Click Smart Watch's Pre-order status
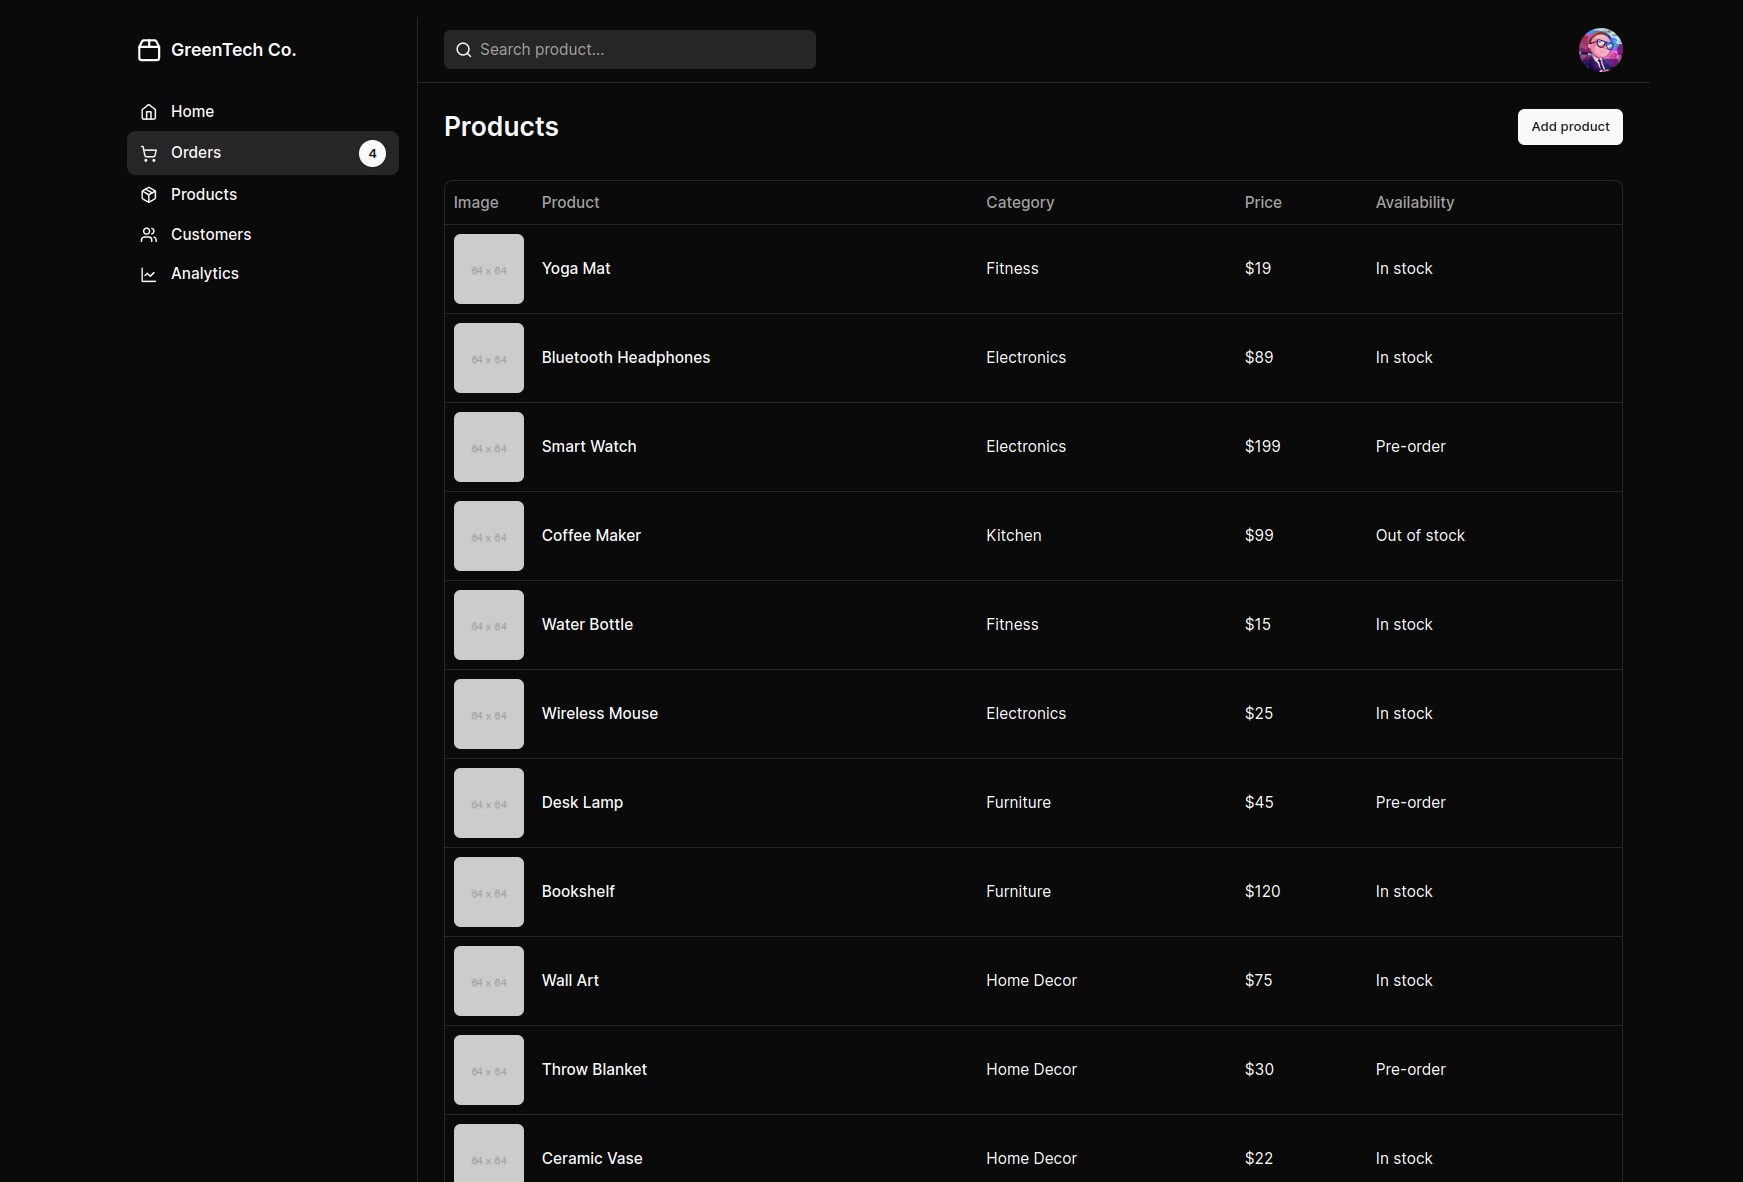The height and width of the screenshot is (1182, 1743). (x=1411, y=447)
